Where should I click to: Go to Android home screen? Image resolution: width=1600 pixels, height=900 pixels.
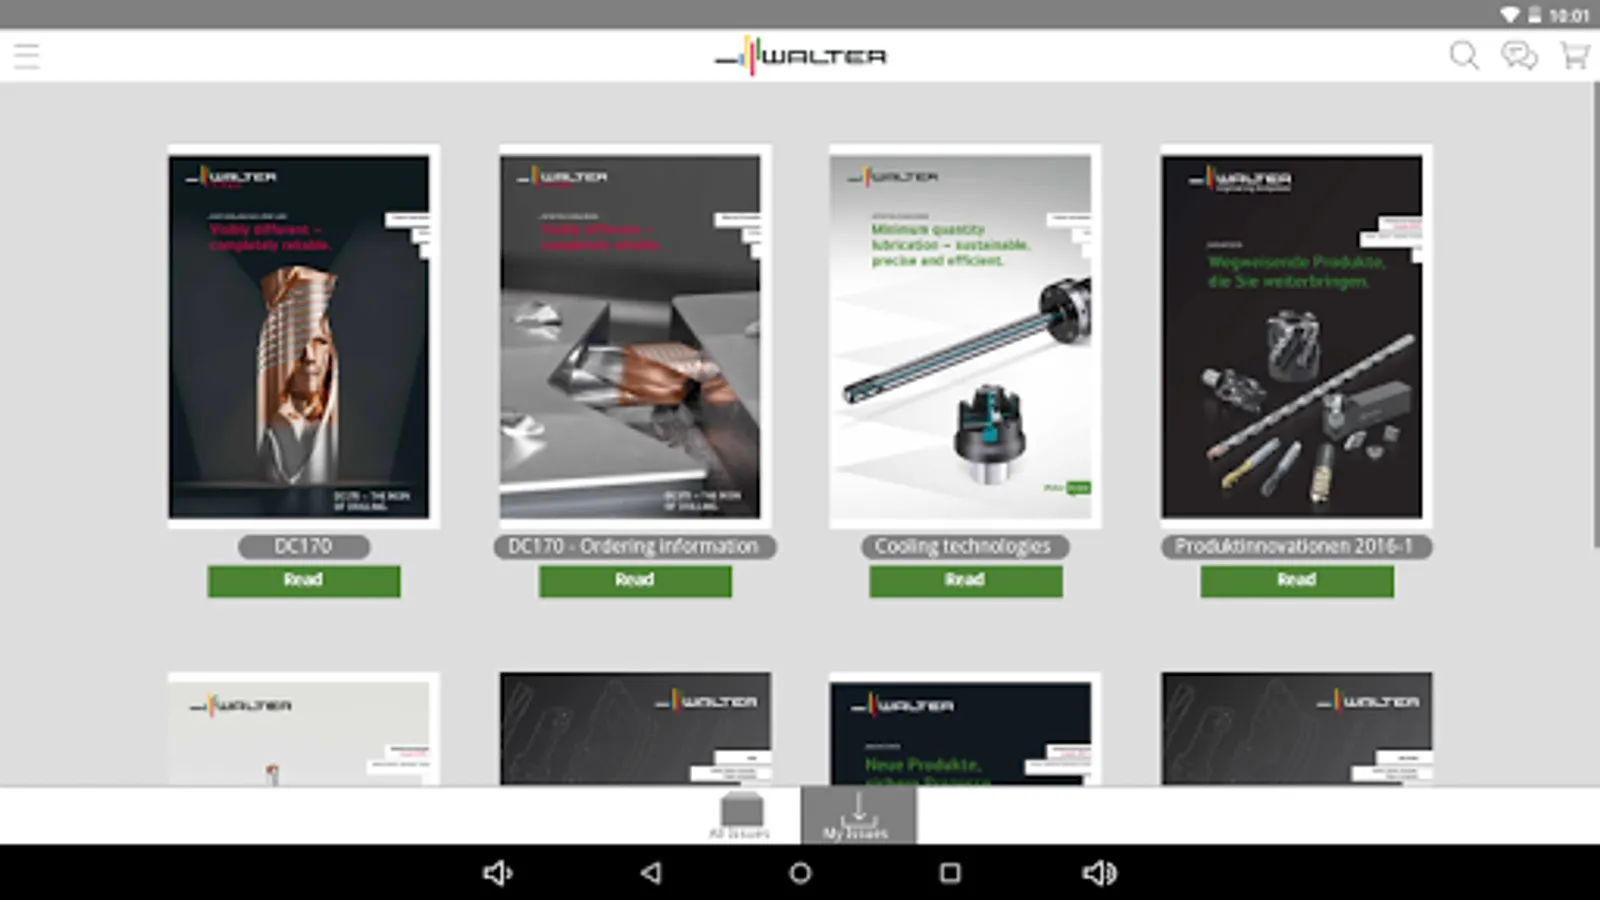[x=800, y=873]
